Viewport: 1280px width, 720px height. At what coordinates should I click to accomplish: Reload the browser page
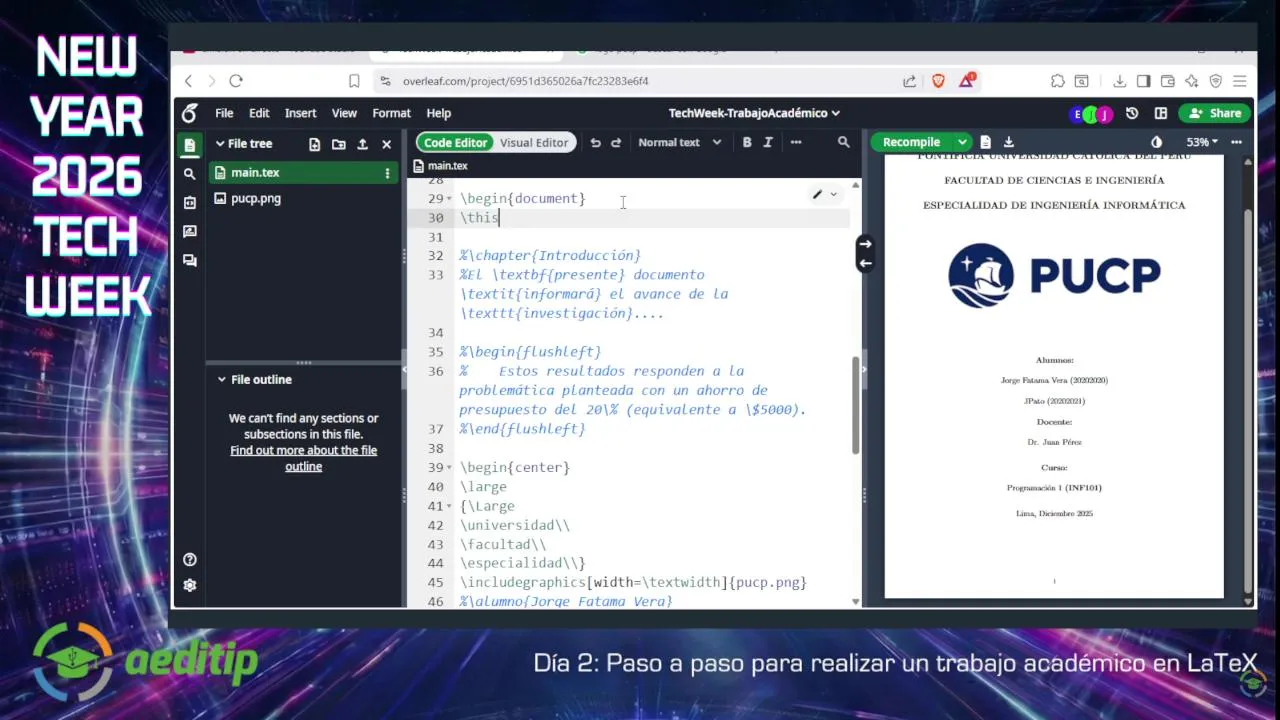[236, 81]
